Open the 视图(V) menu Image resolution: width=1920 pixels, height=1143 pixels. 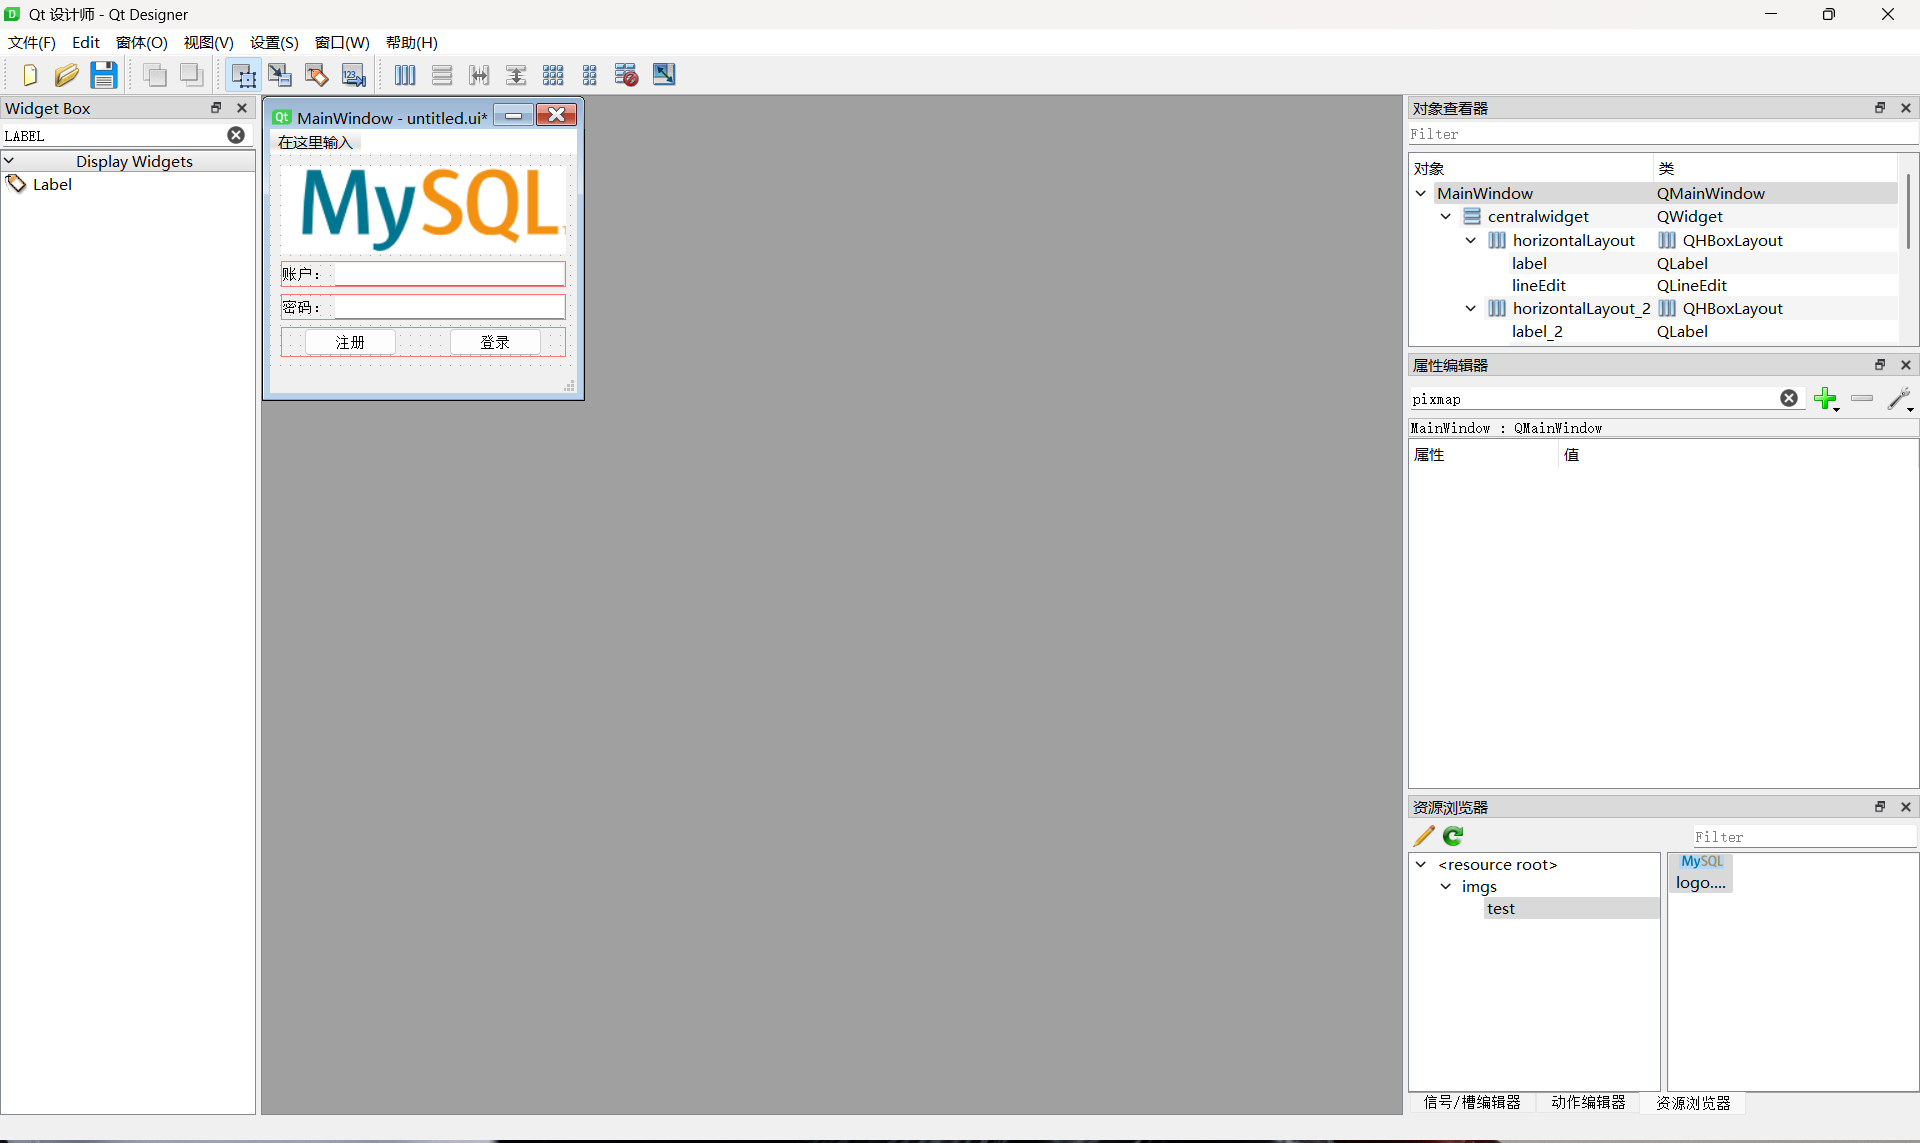[x=209, y=42]
